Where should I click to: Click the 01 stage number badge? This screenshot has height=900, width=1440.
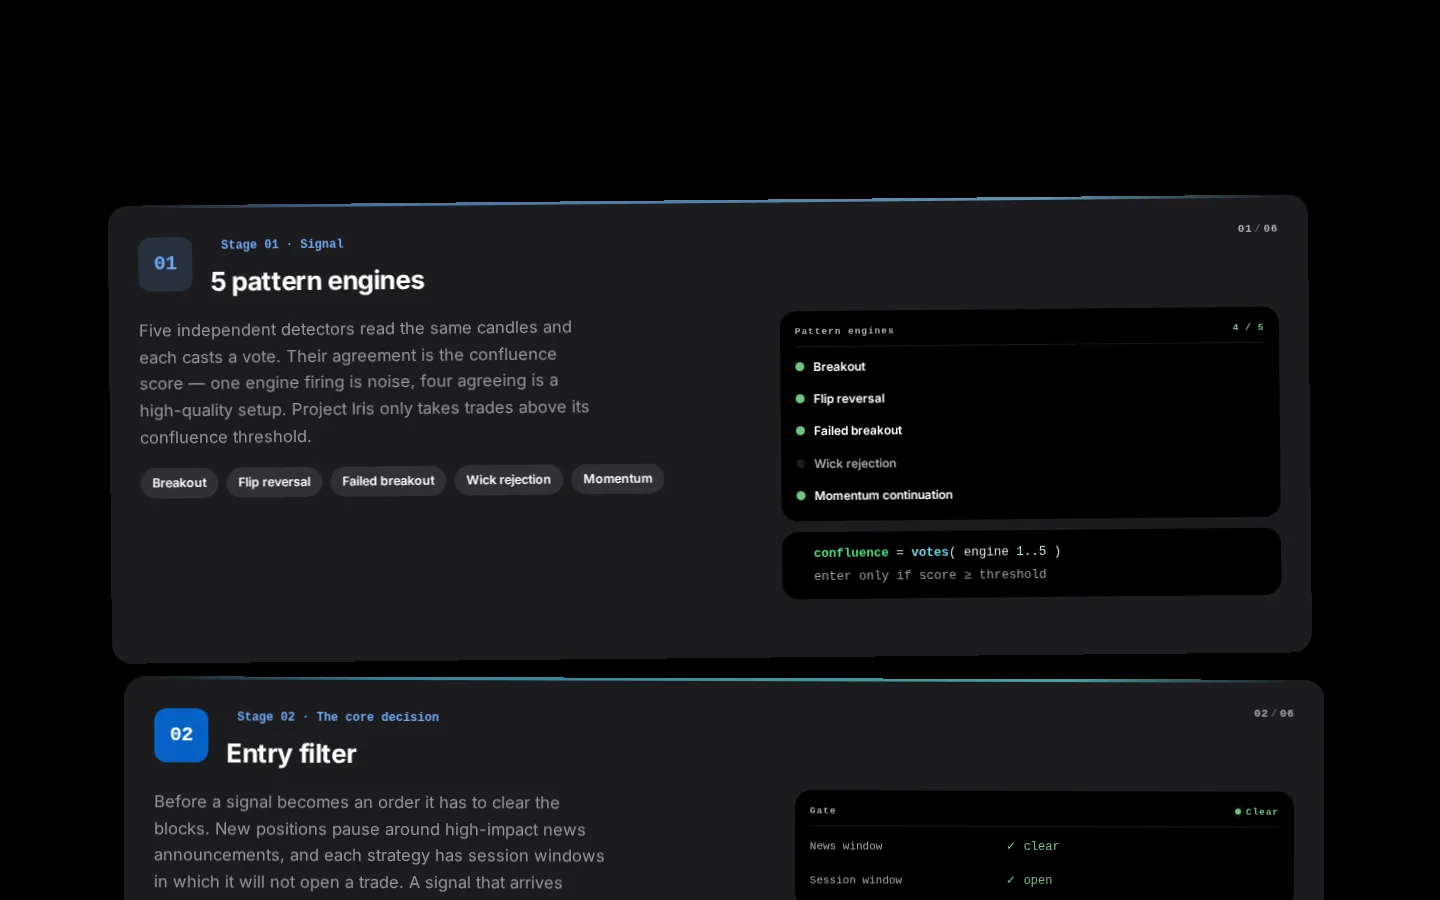pos(165,264)
